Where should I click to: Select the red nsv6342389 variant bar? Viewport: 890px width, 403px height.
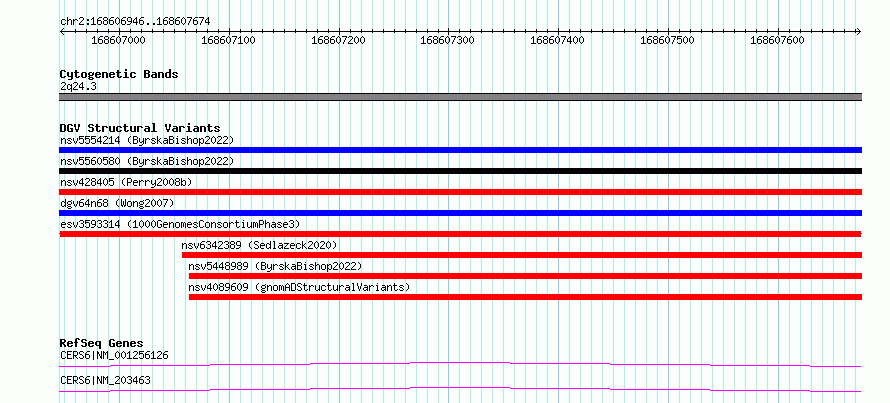click(522, 255)
